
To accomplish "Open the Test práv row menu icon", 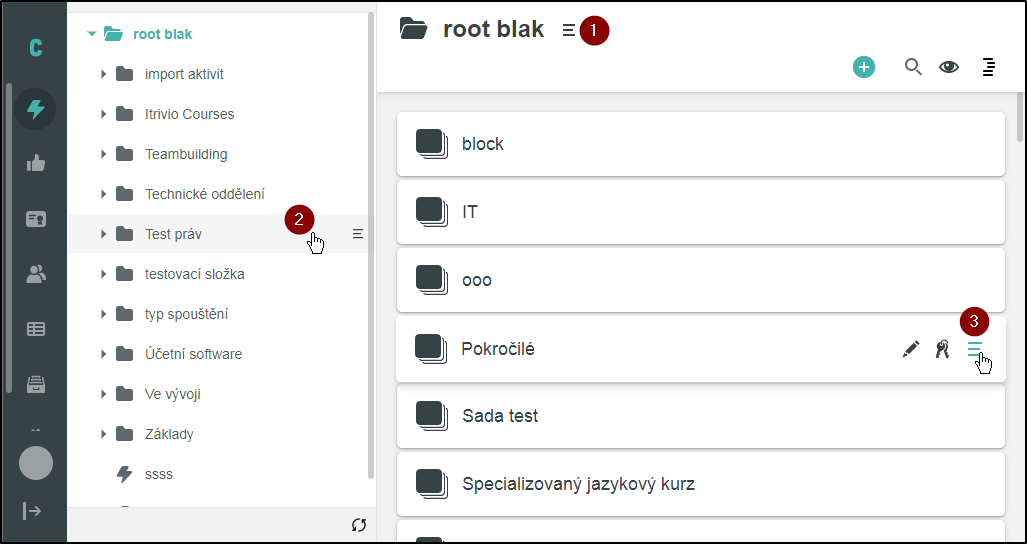I will coord(357,234).
